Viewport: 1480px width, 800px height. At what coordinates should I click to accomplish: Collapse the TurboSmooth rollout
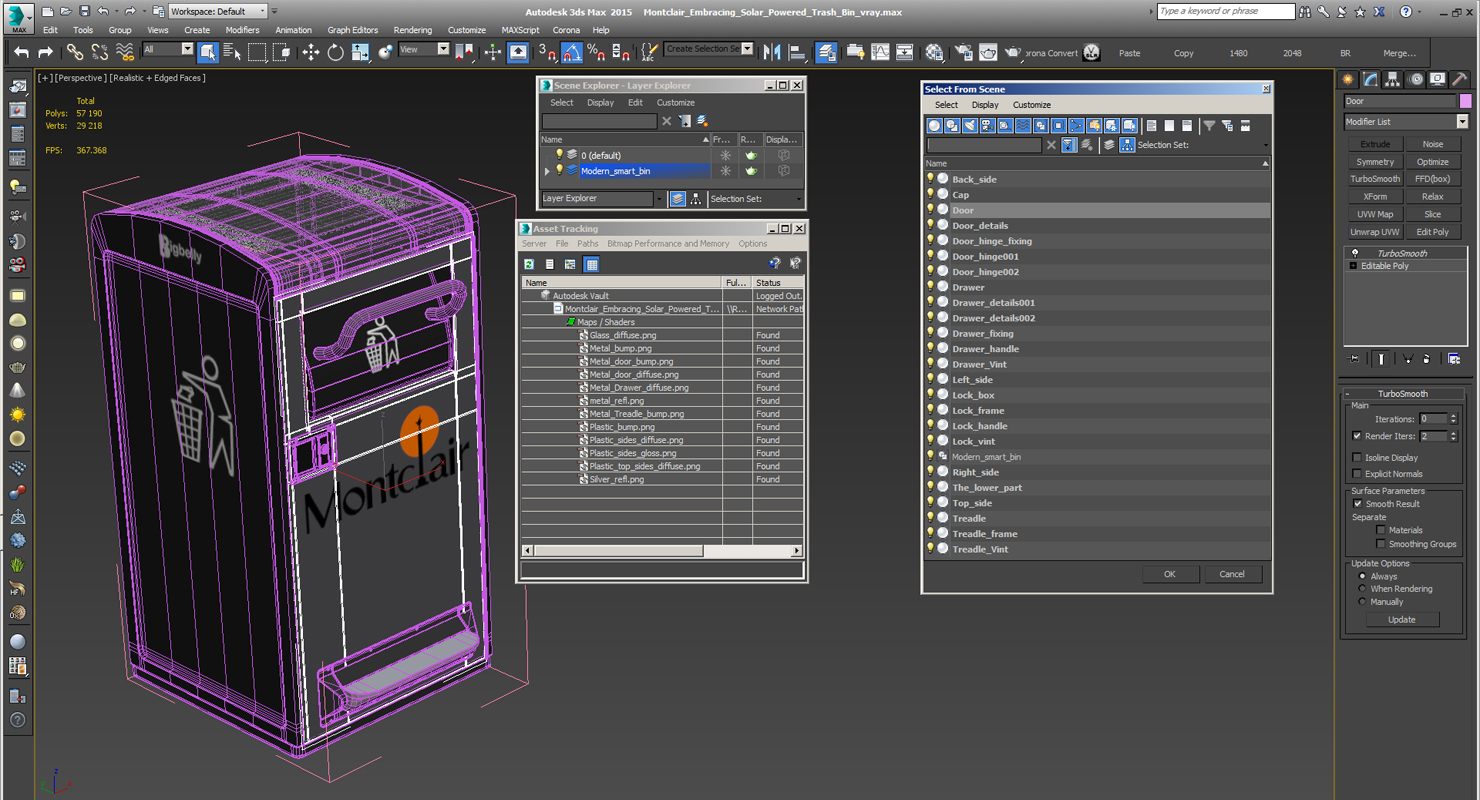(x=1403, y=394)
